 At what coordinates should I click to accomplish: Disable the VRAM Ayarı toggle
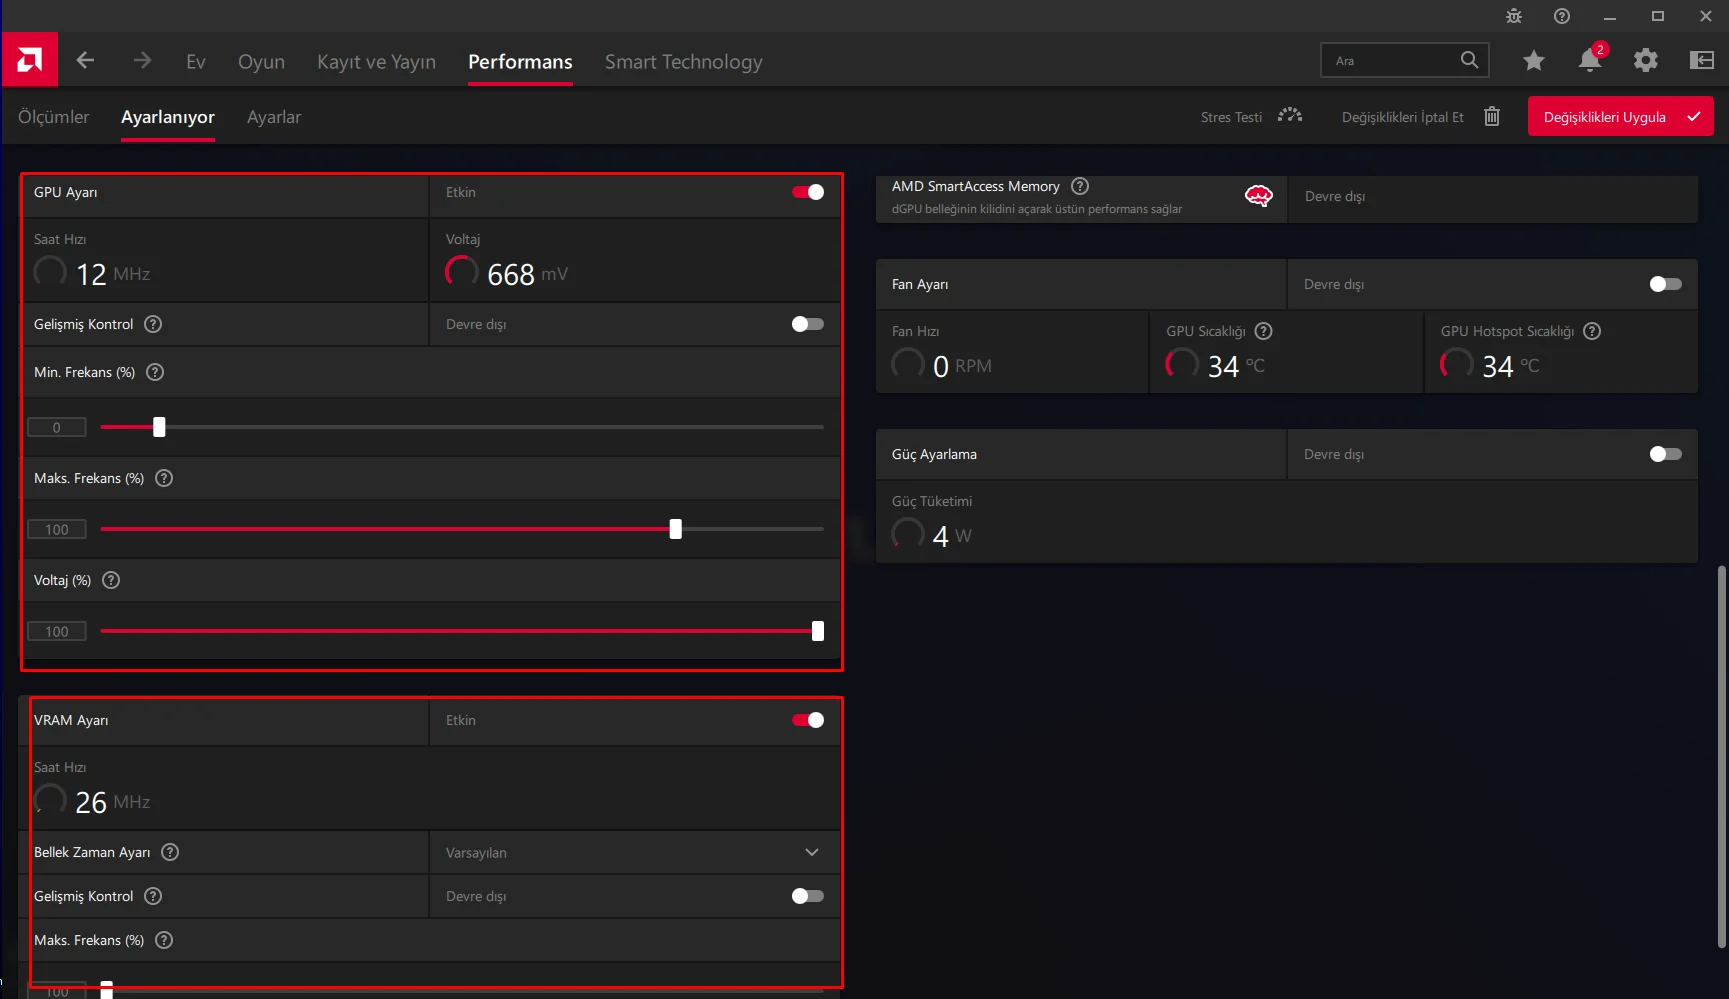point(808,720)
